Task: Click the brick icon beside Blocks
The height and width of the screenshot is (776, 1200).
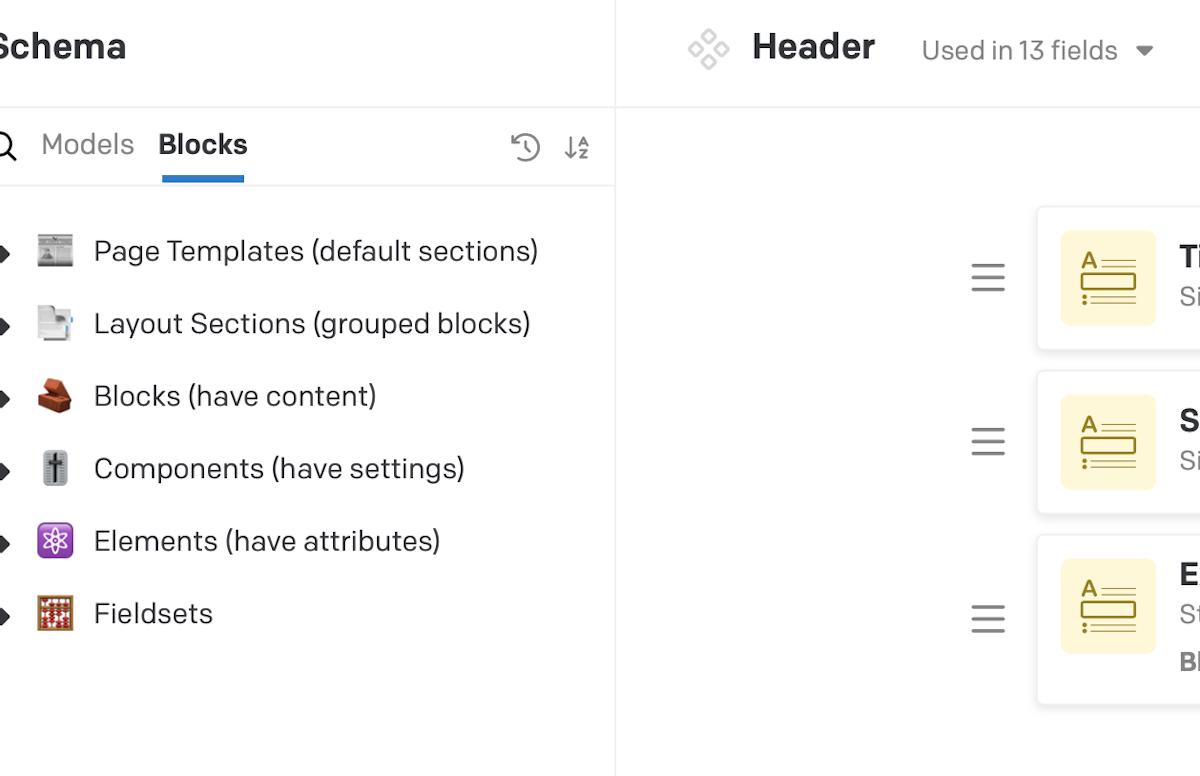Action: (x=55, y=396)
